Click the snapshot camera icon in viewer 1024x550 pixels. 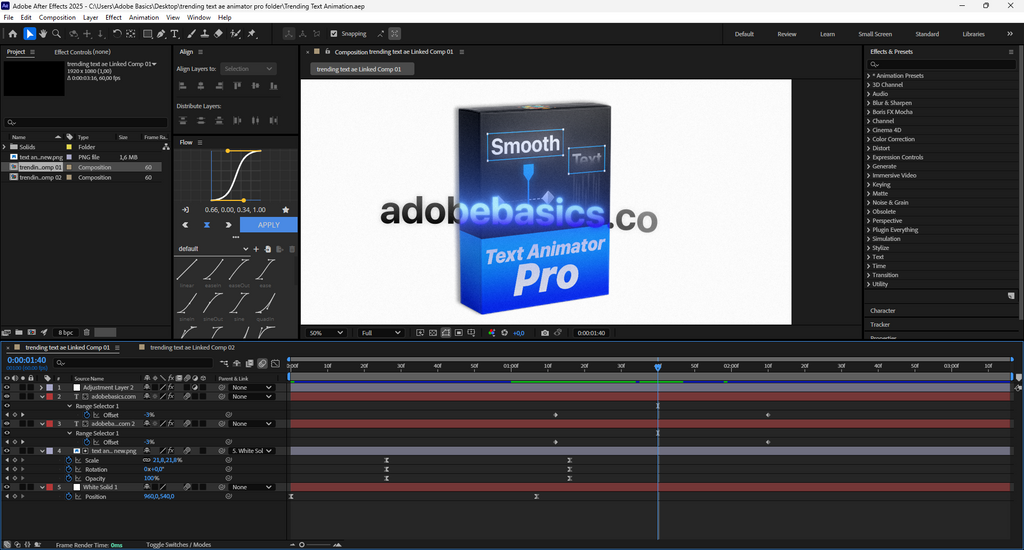tap(545, 333)
